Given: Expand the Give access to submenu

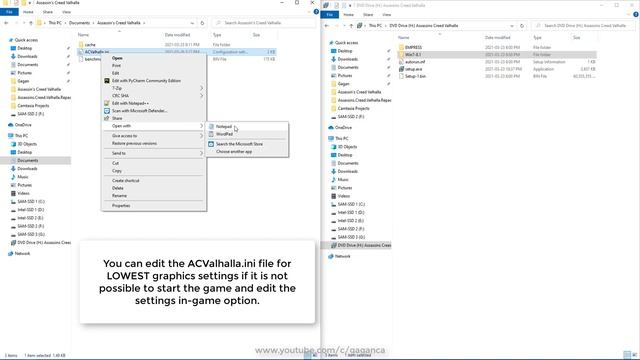Looking at the screenshot, I should [x=153, y=136].
